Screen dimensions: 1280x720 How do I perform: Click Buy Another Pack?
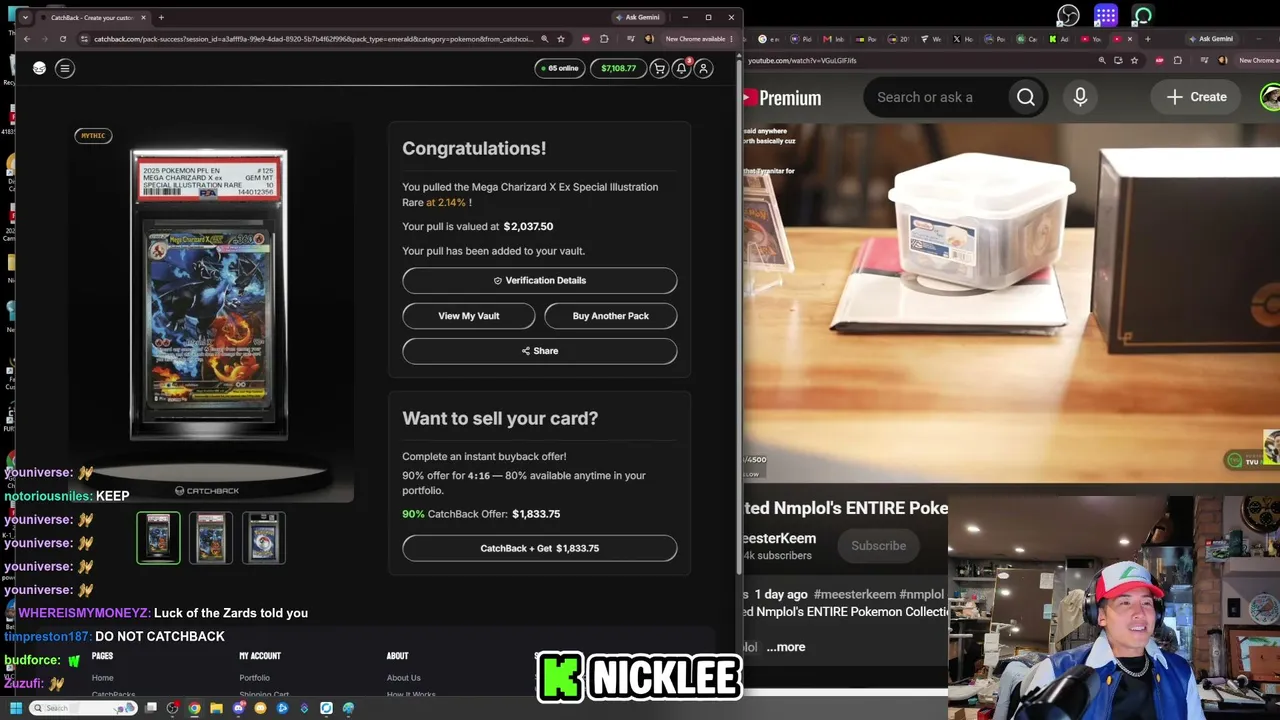pyautogui.click(x=611, y=316)
